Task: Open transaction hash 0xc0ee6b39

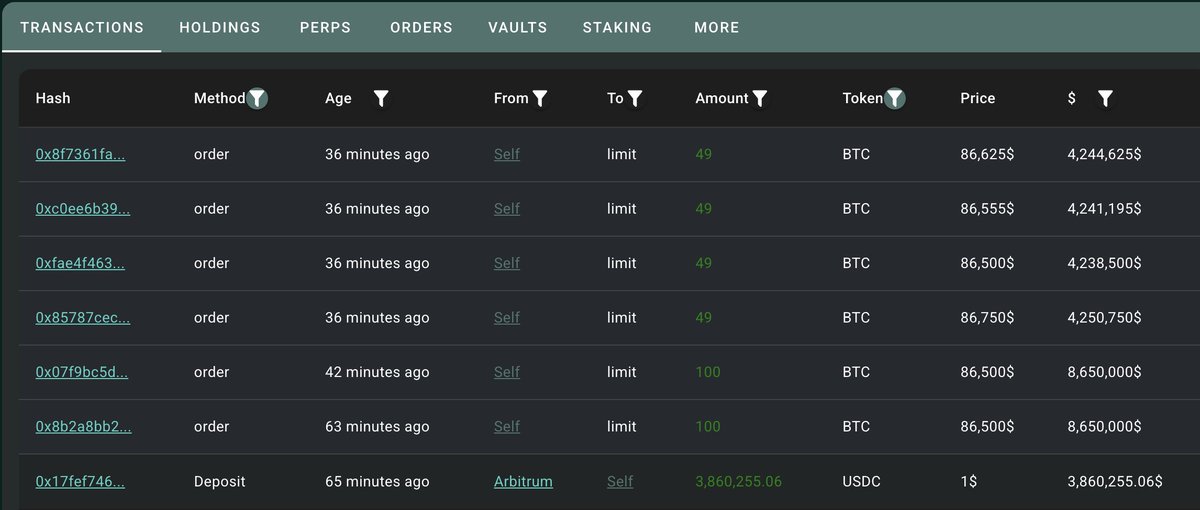Action: [x=82, y=209]
